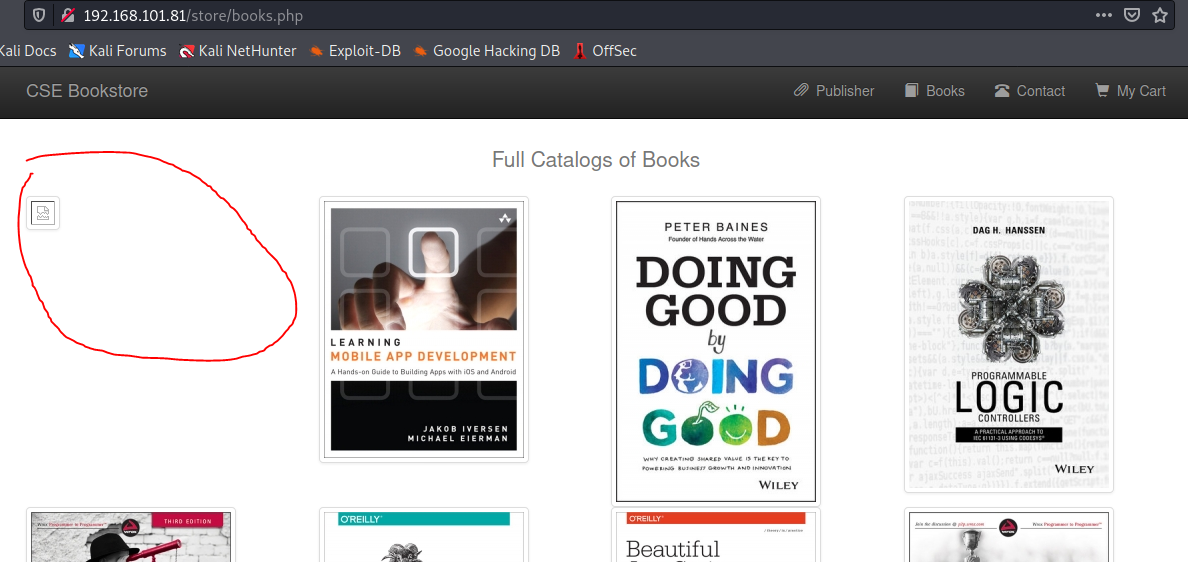Screen dimensions: 1188x562
Task: Open Programmable Logic Controllers book cover
Action: [1009, 344]
